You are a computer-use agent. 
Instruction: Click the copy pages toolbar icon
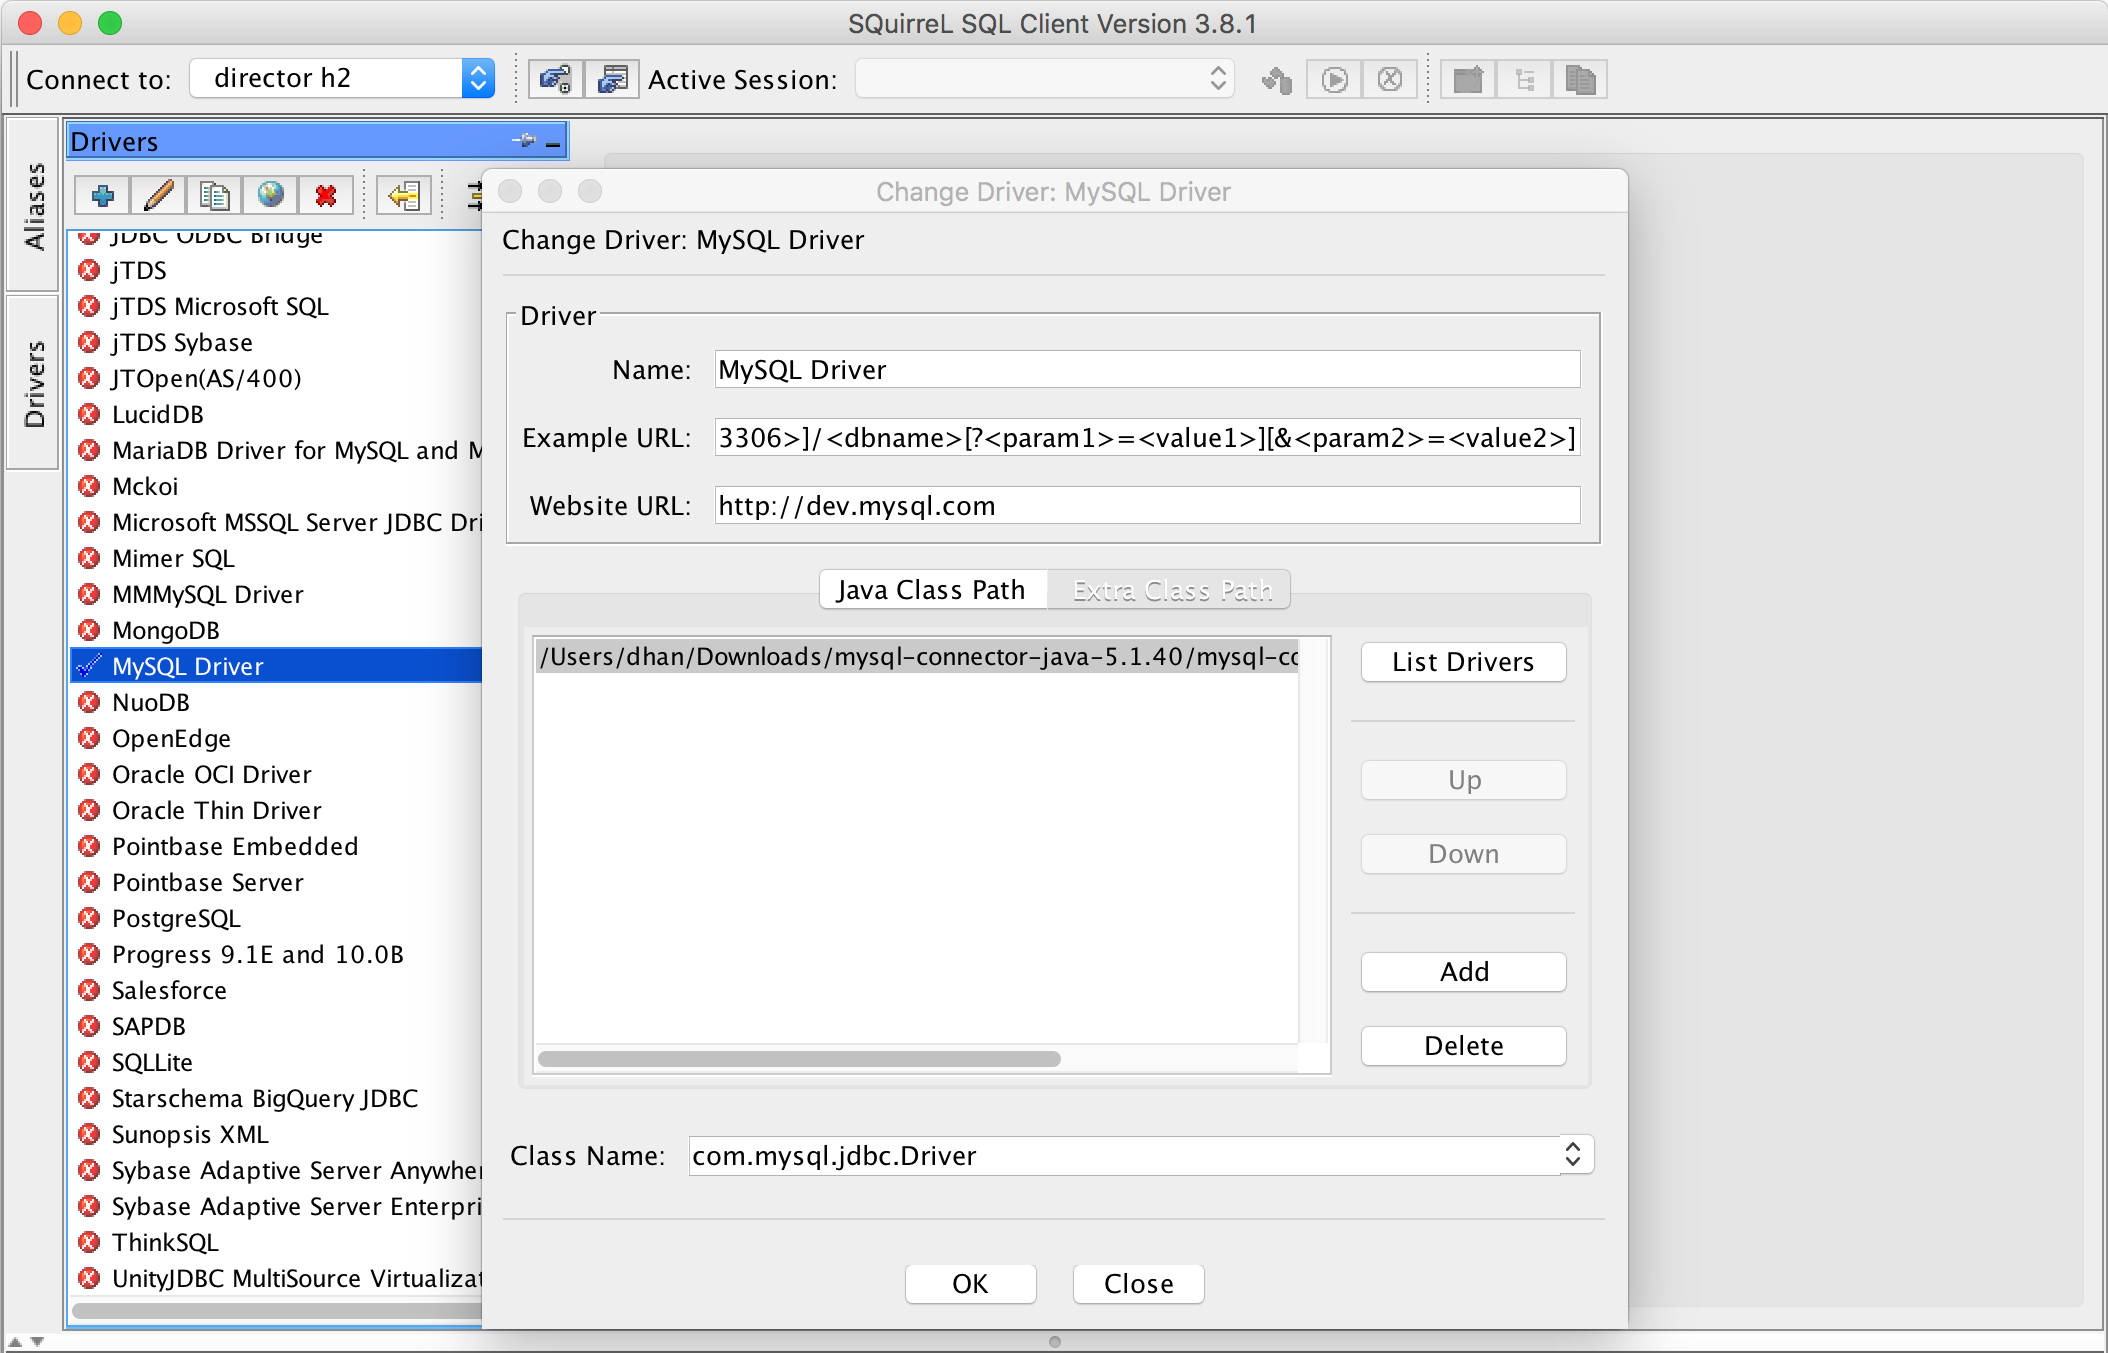coord(1580,79)
